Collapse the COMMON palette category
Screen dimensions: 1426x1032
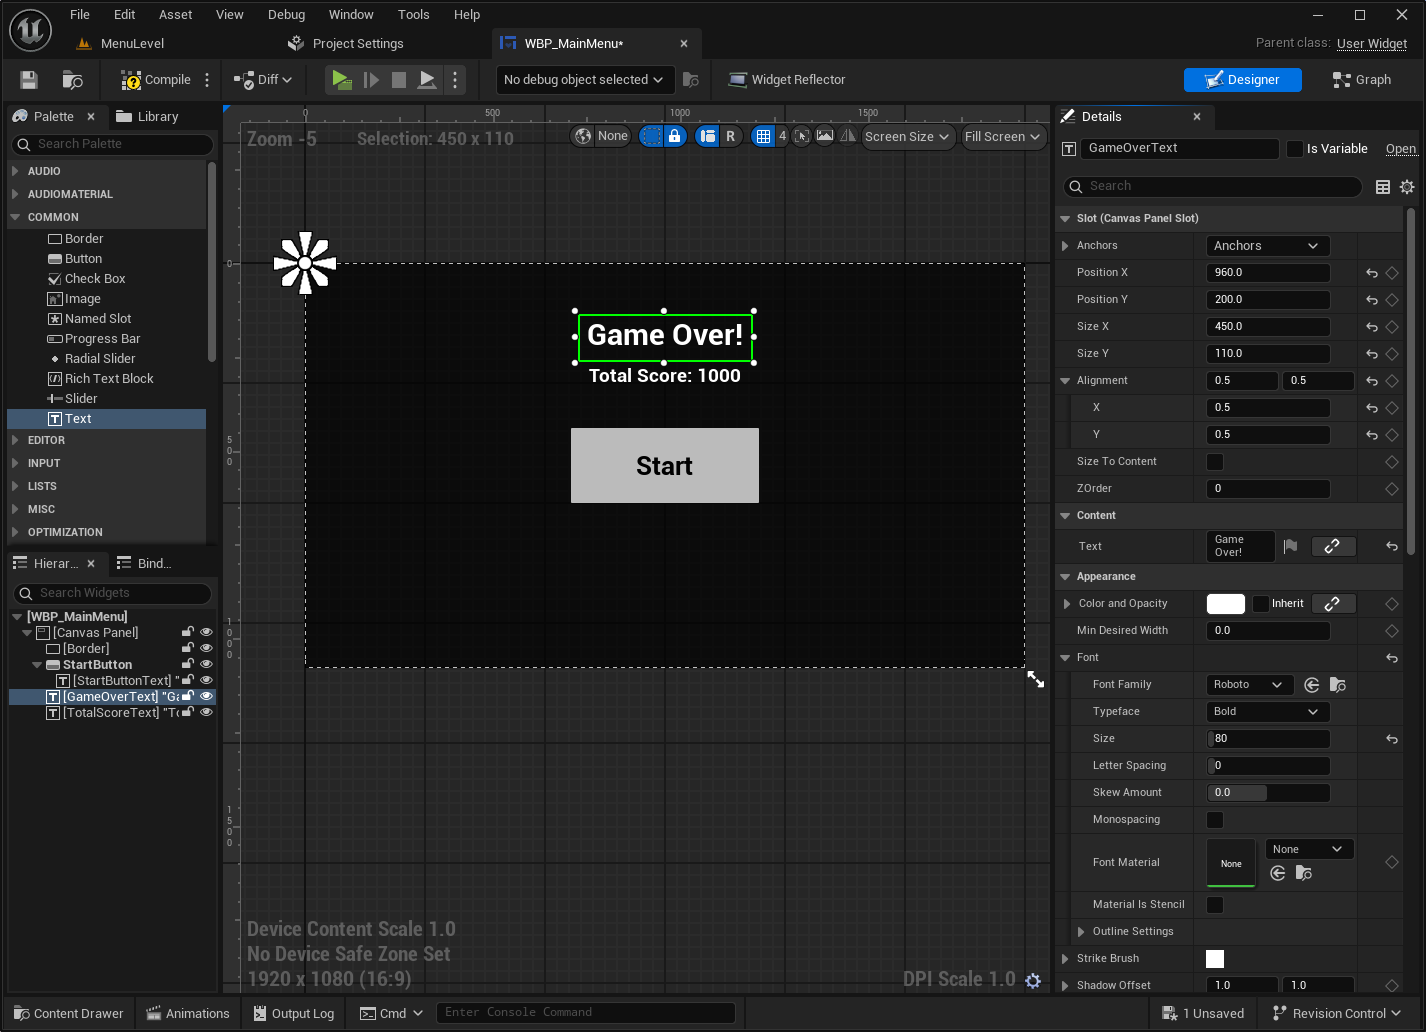15,217
